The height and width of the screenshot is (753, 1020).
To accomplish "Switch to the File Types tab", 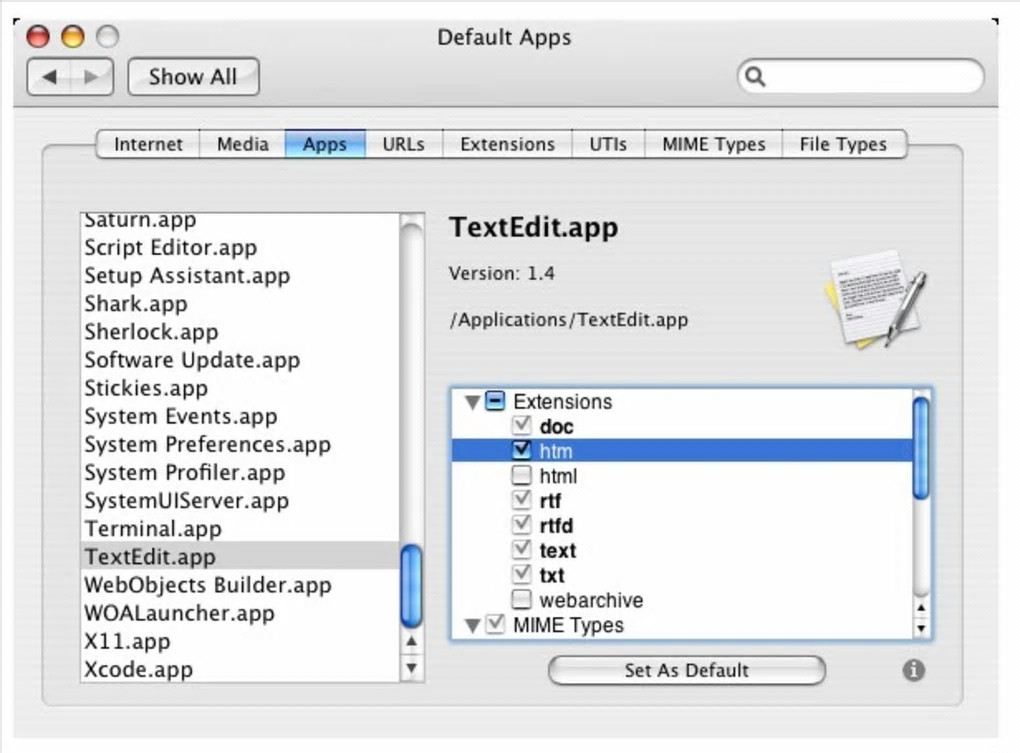I will pos(844,144).
